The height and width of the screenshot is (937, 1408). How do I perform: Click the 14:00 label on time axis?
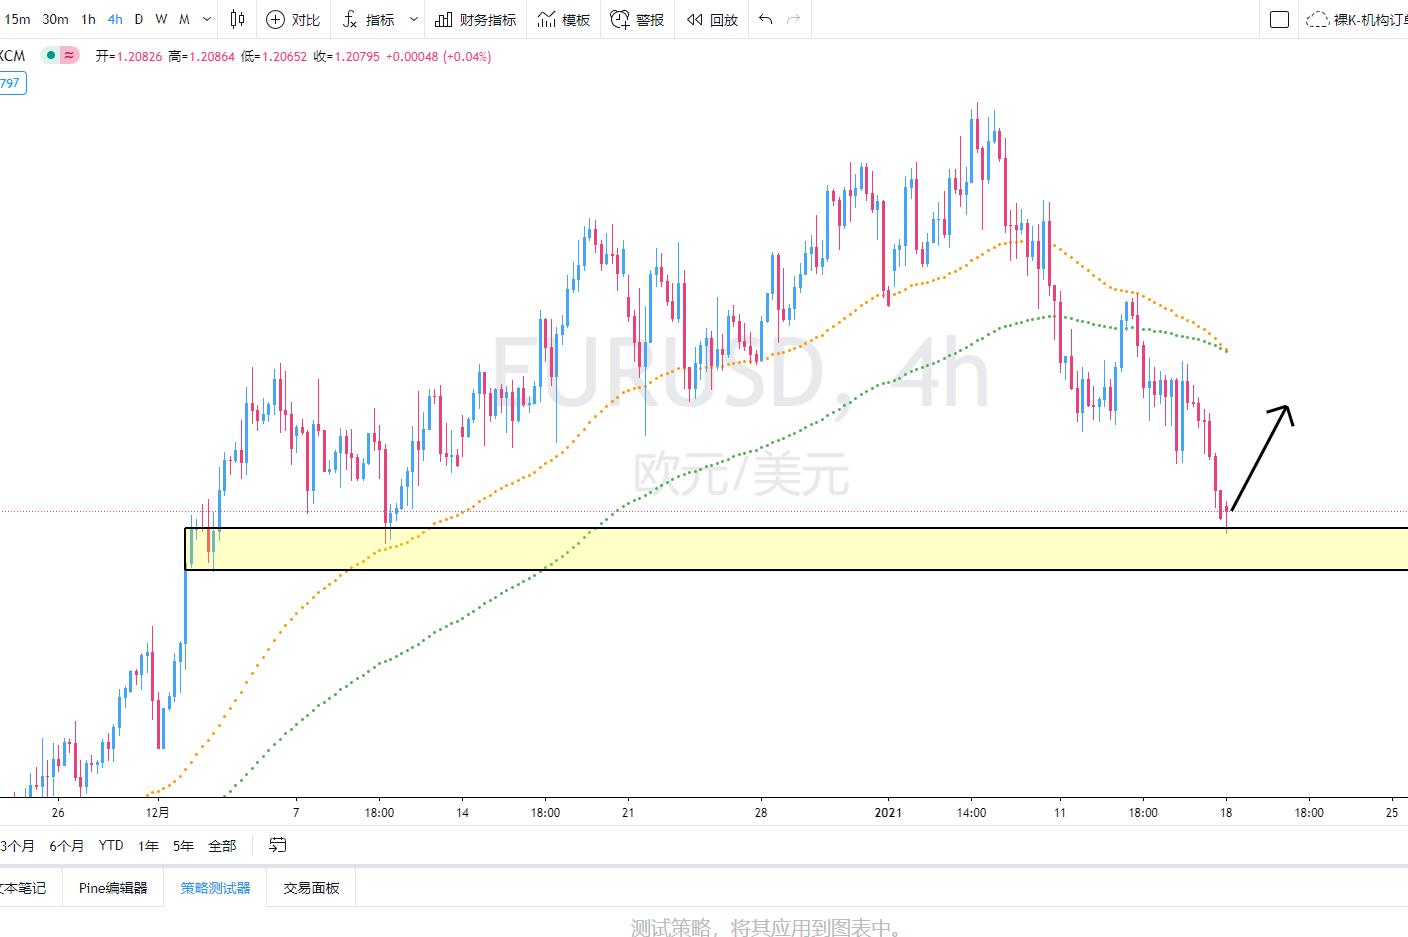pos(971,812)
